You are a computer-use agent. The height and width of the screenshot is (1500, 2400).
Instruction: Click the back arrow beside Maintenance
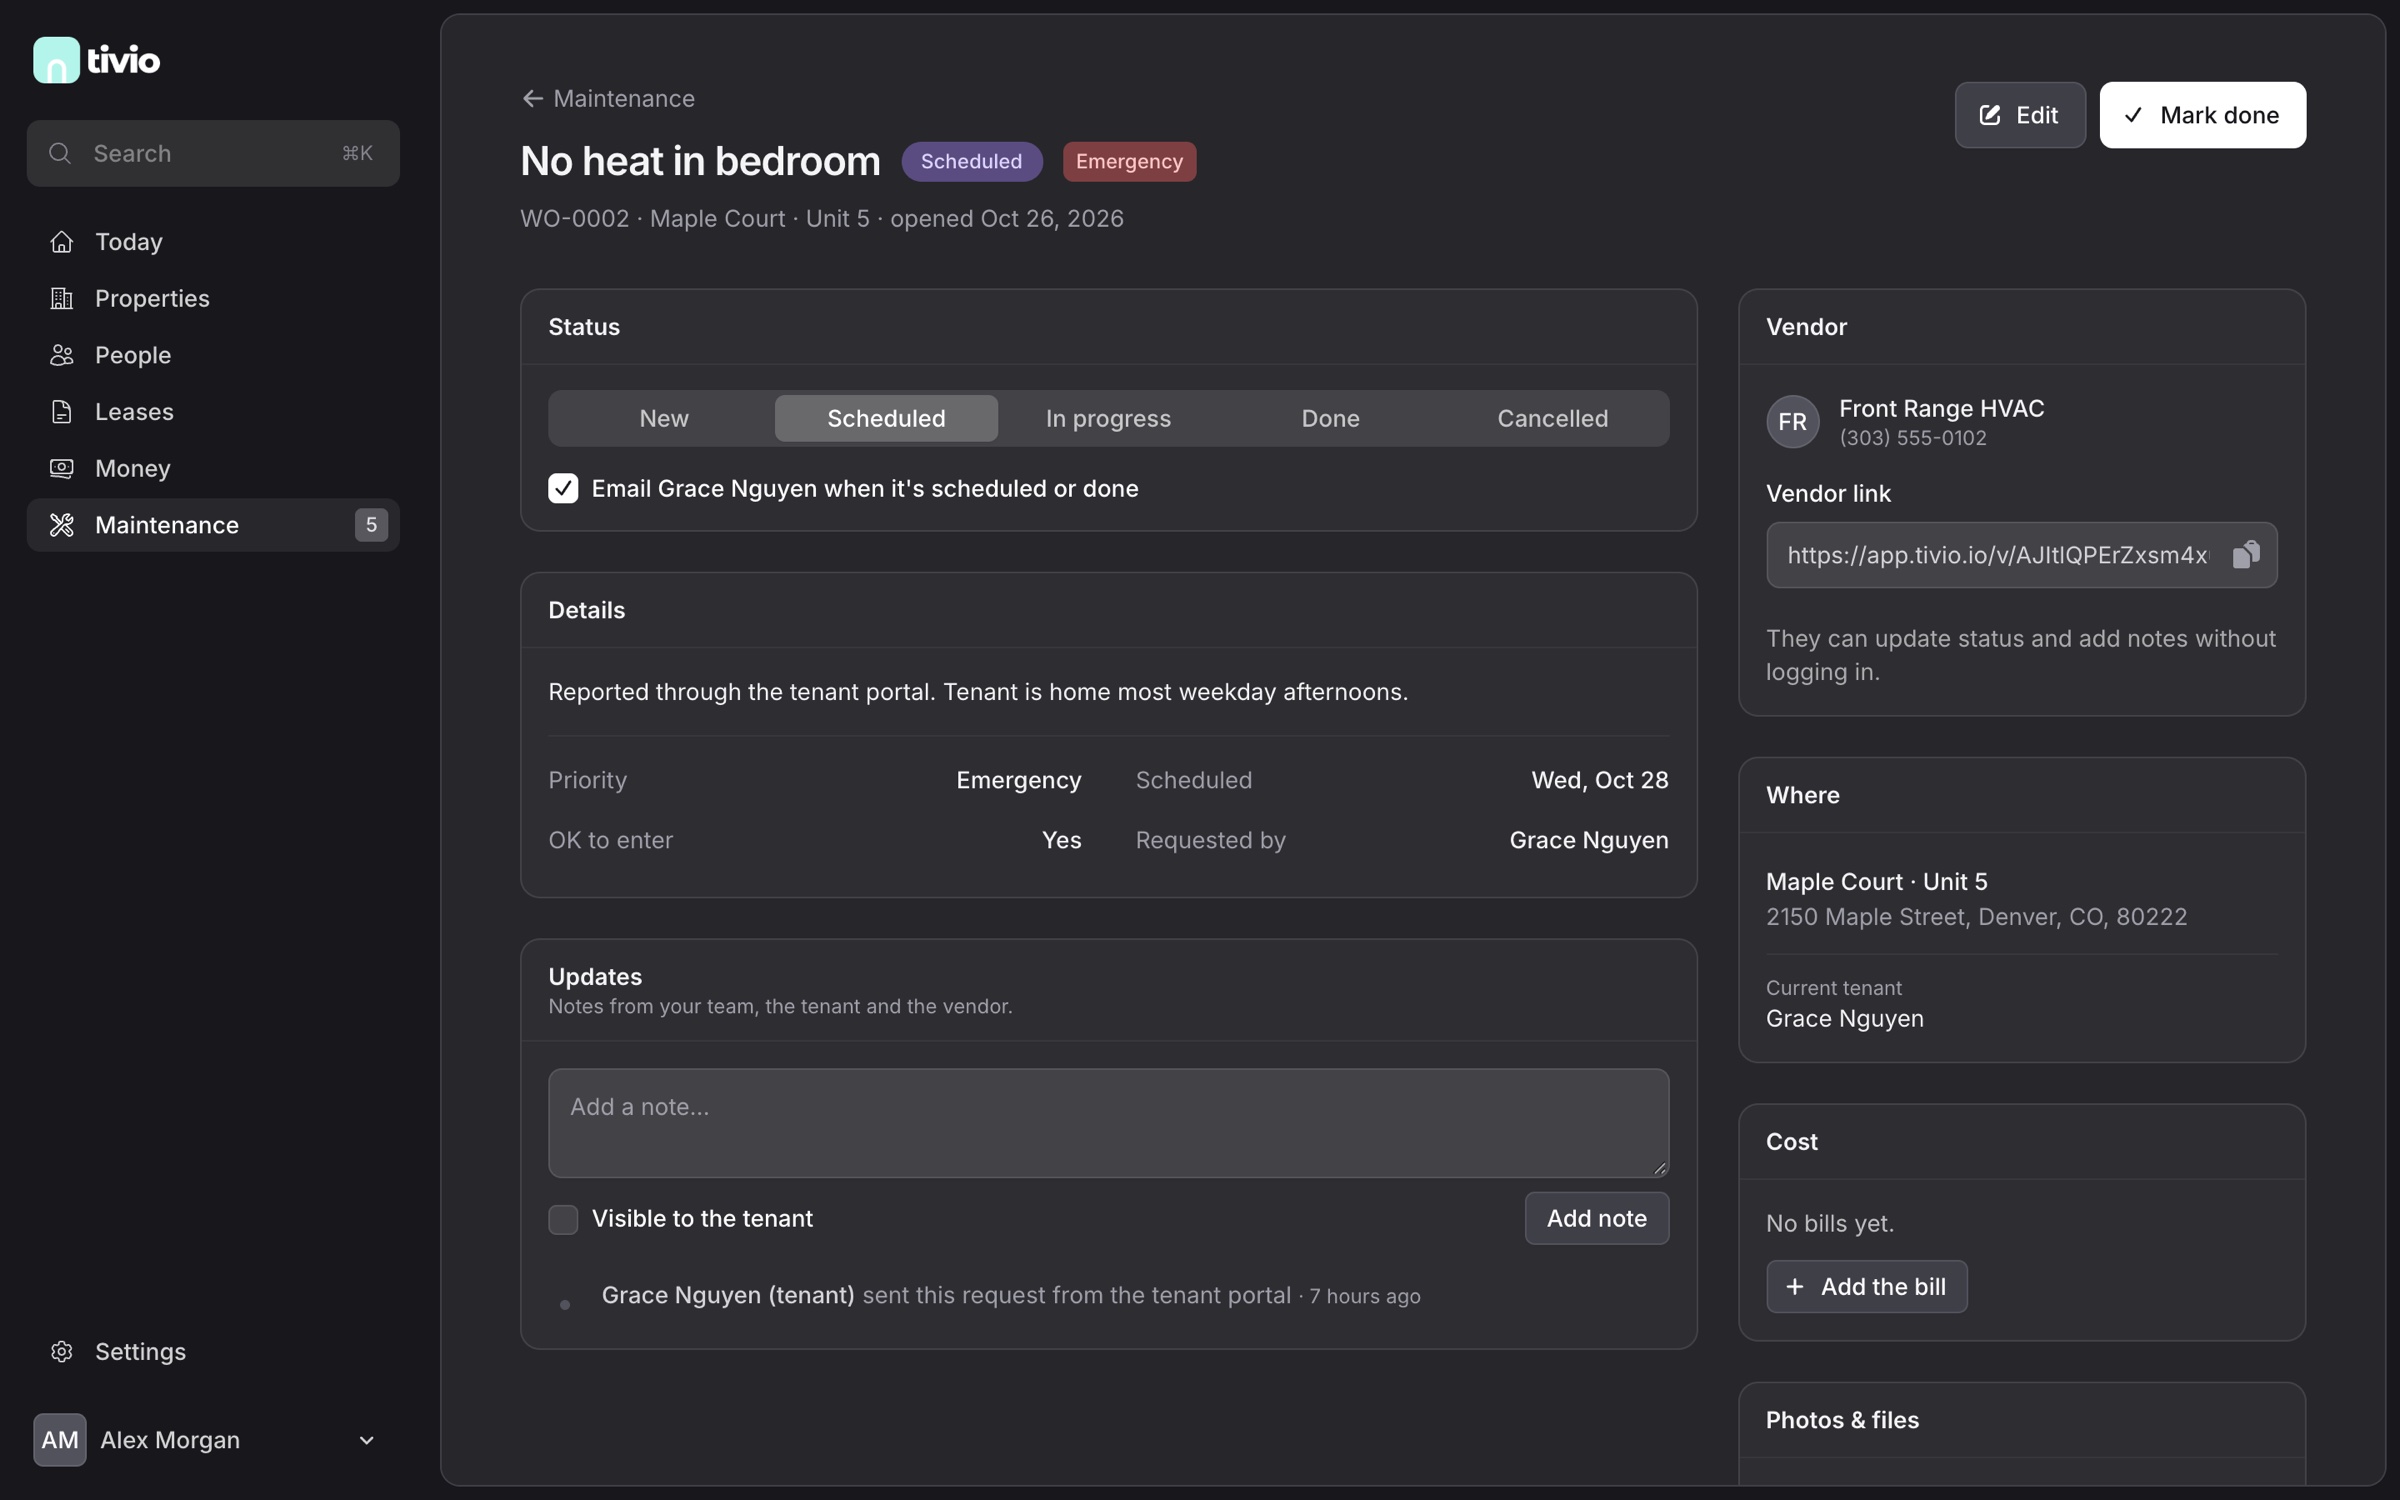point(532,98)
